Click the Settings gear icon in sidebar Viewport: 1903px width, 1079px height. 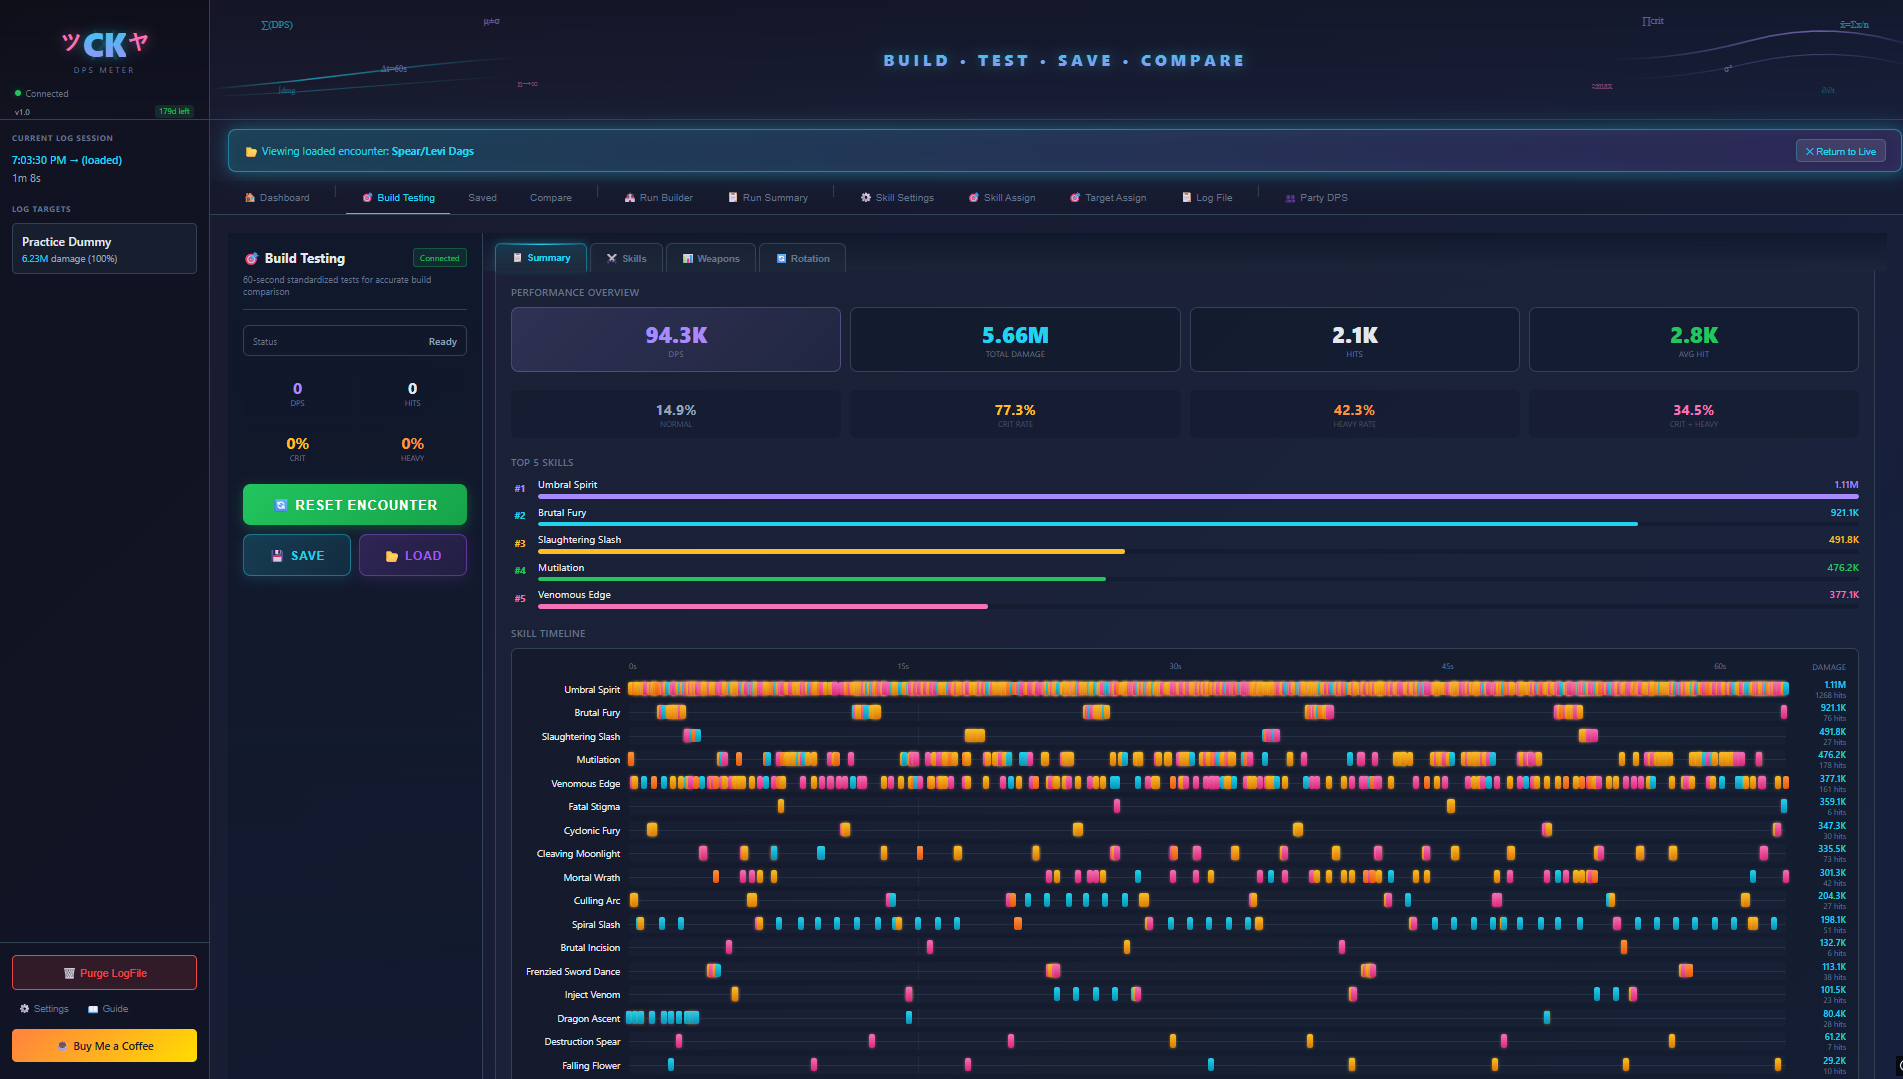click(25, 1008)
